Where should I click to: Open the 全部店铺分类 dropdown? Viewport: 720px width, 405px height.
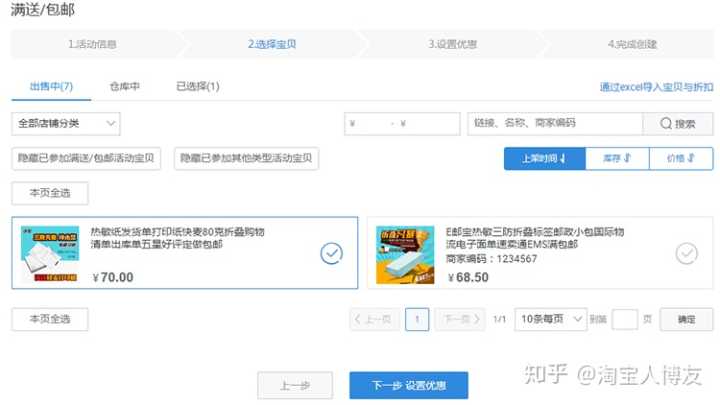click(x=66, y=124)
